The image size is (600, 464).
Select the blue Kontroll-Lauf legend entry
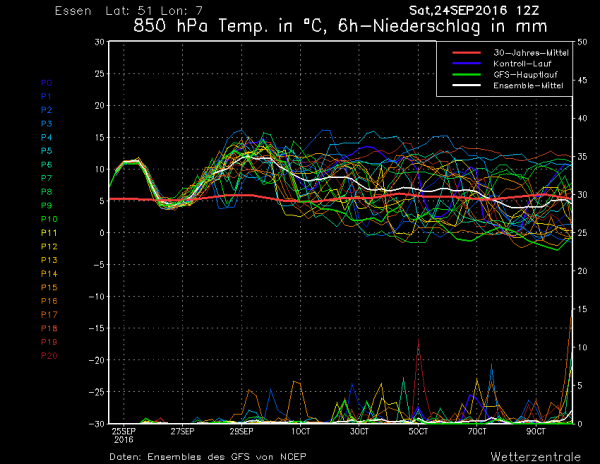click(x=509, y=62)
